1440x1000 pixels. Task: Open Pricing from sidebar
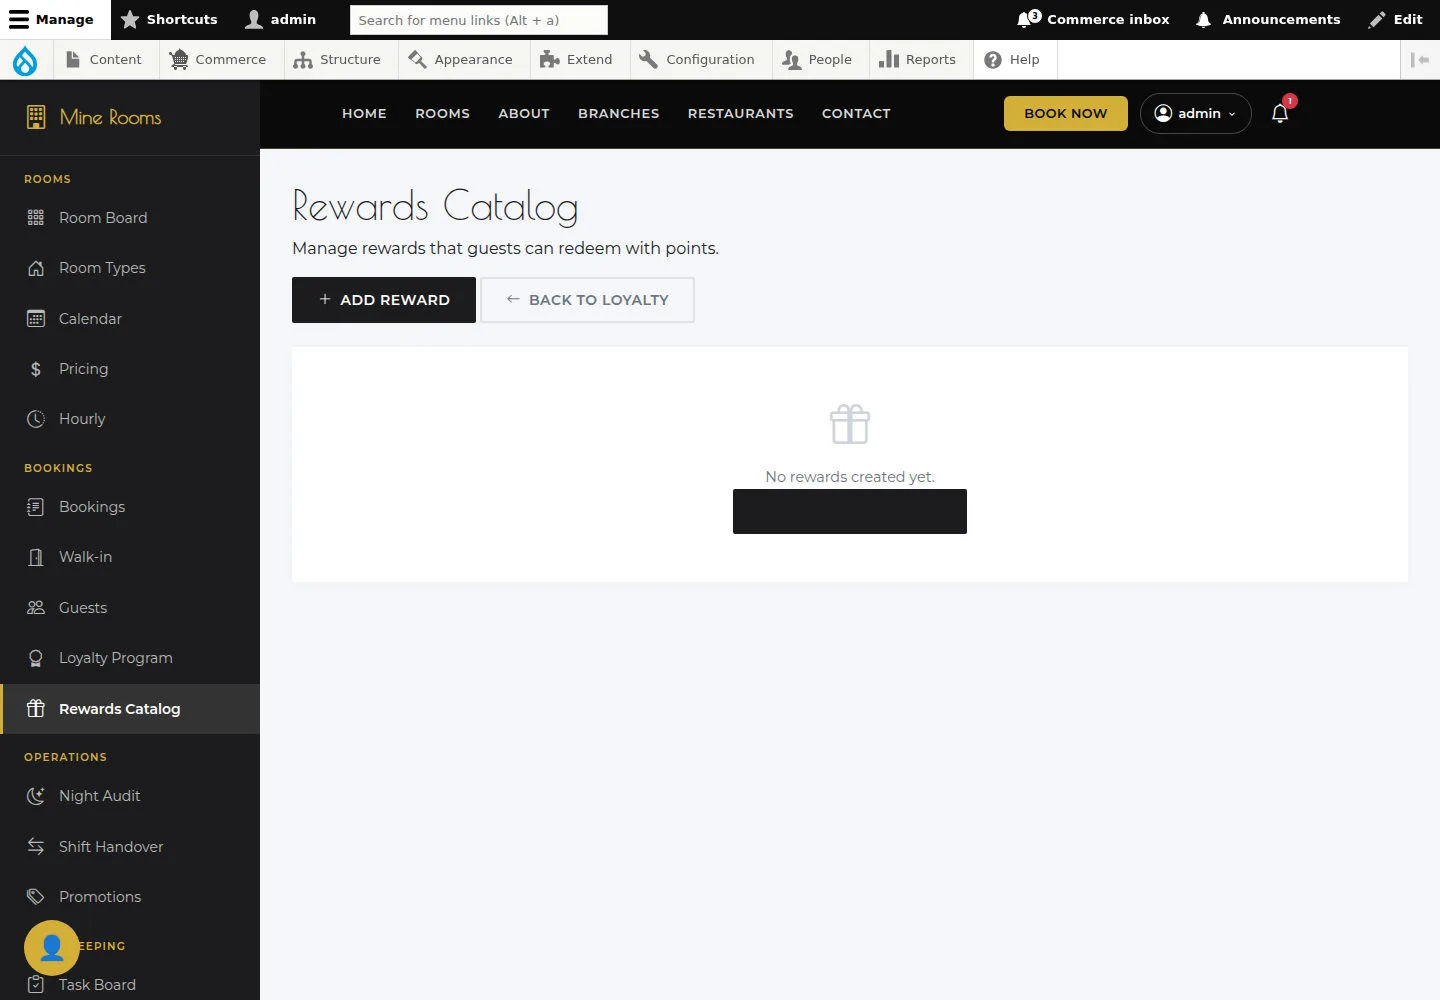coord(130,369)
